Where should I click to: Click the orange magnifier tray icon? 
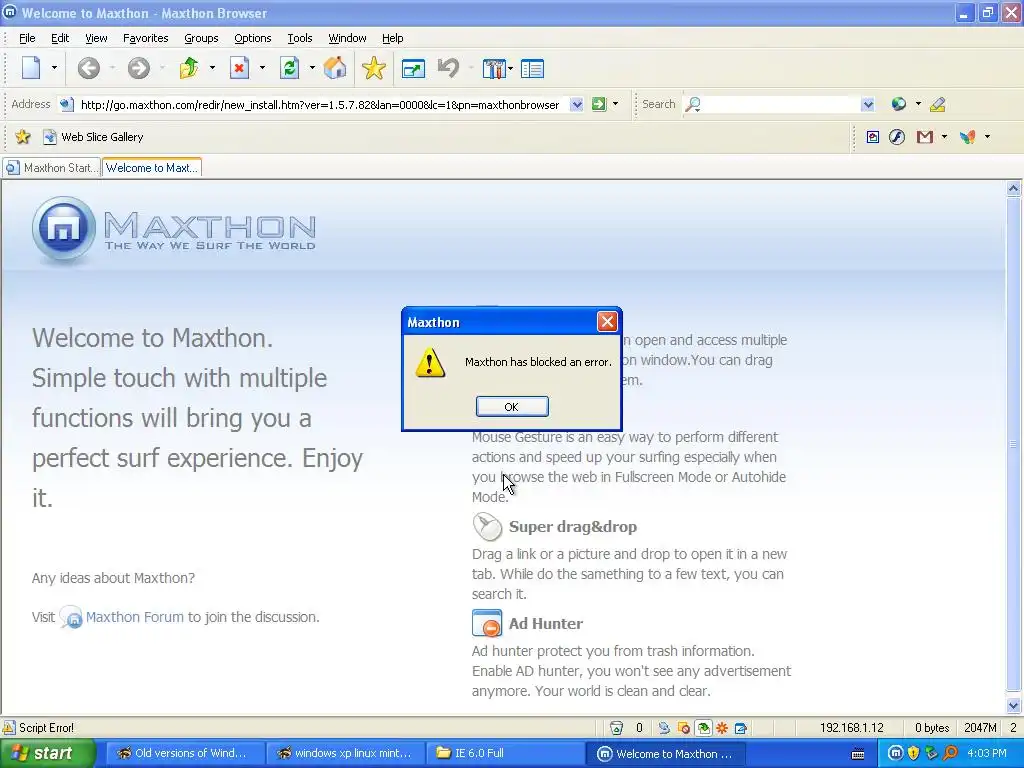pyautogui.click(x=950, y=753)
